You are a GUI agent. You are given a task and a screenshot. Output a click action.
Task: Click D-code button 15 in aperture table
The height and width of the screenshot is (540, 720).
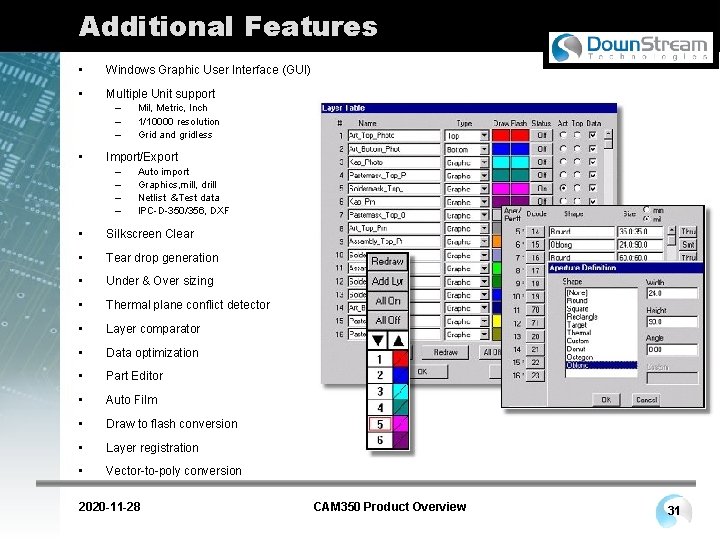(x=535, y=244)
